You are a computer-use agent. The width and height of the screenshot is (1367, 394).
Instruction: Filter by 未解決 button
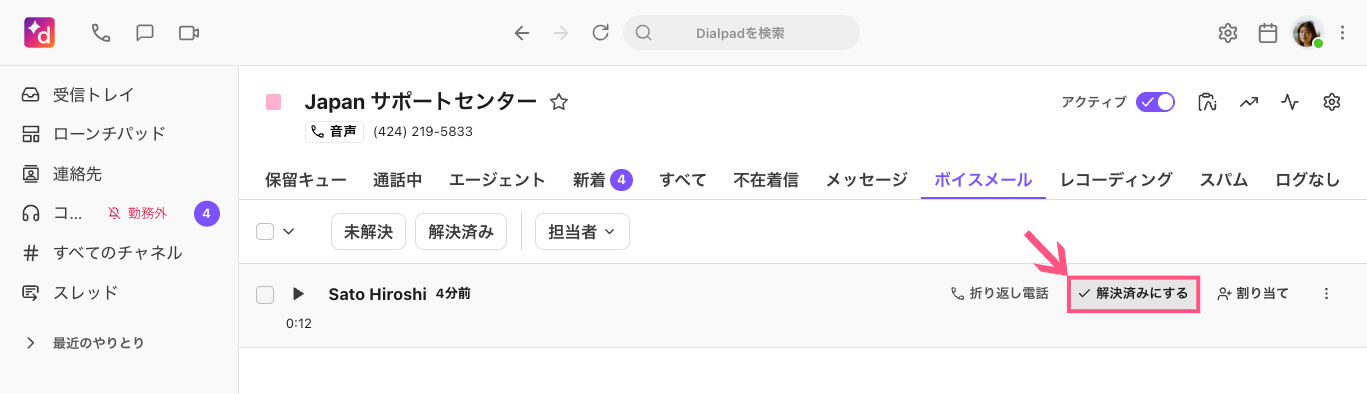[369, 231]
